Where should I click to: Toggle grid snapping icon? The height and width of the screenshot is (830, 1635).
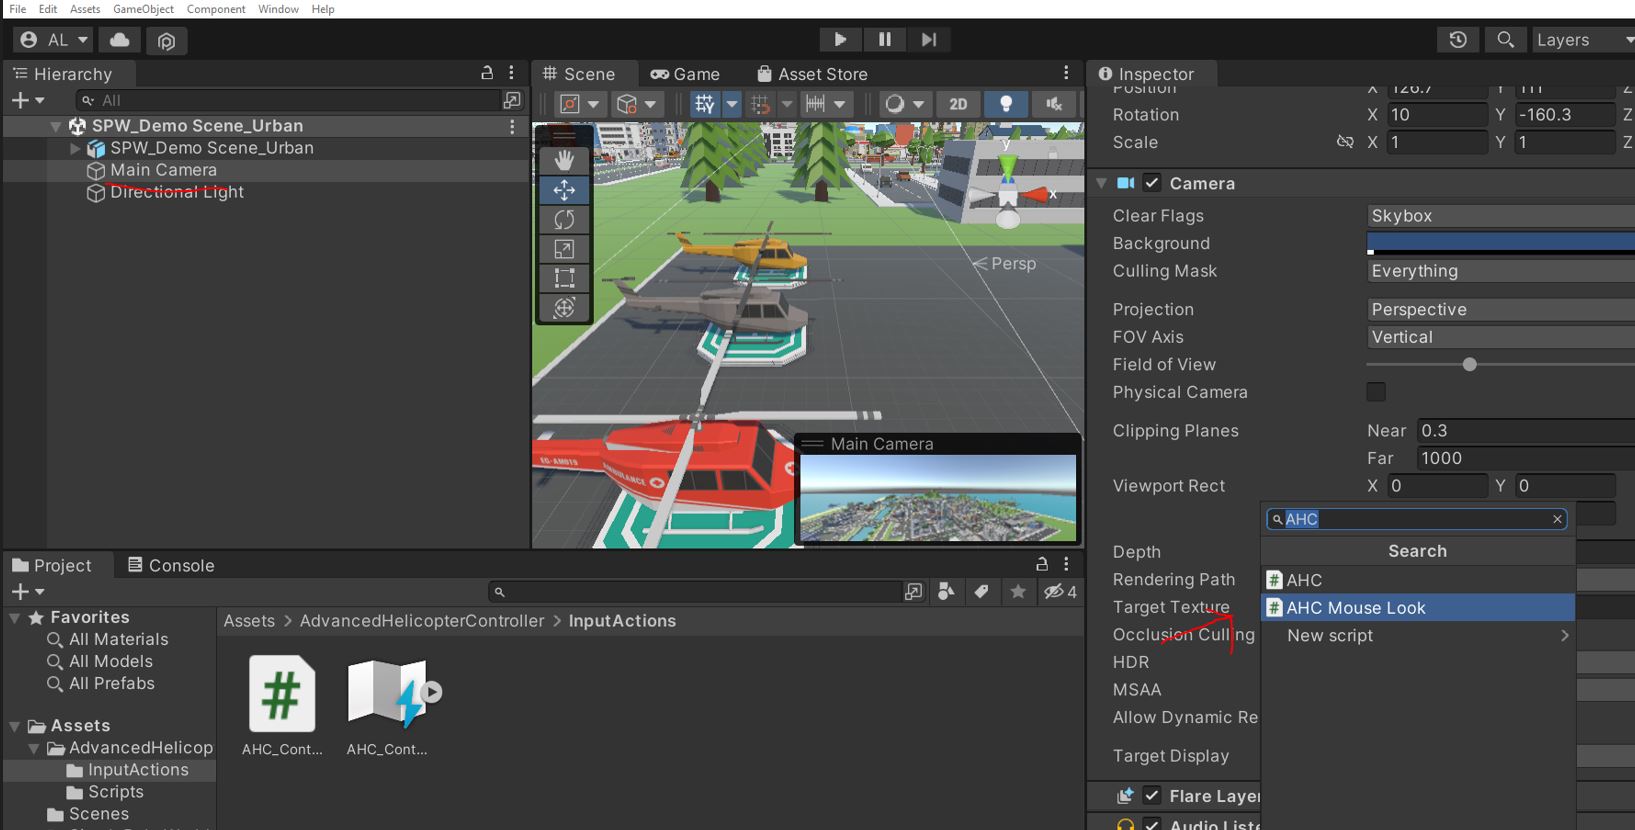click(x=760, y=104)
